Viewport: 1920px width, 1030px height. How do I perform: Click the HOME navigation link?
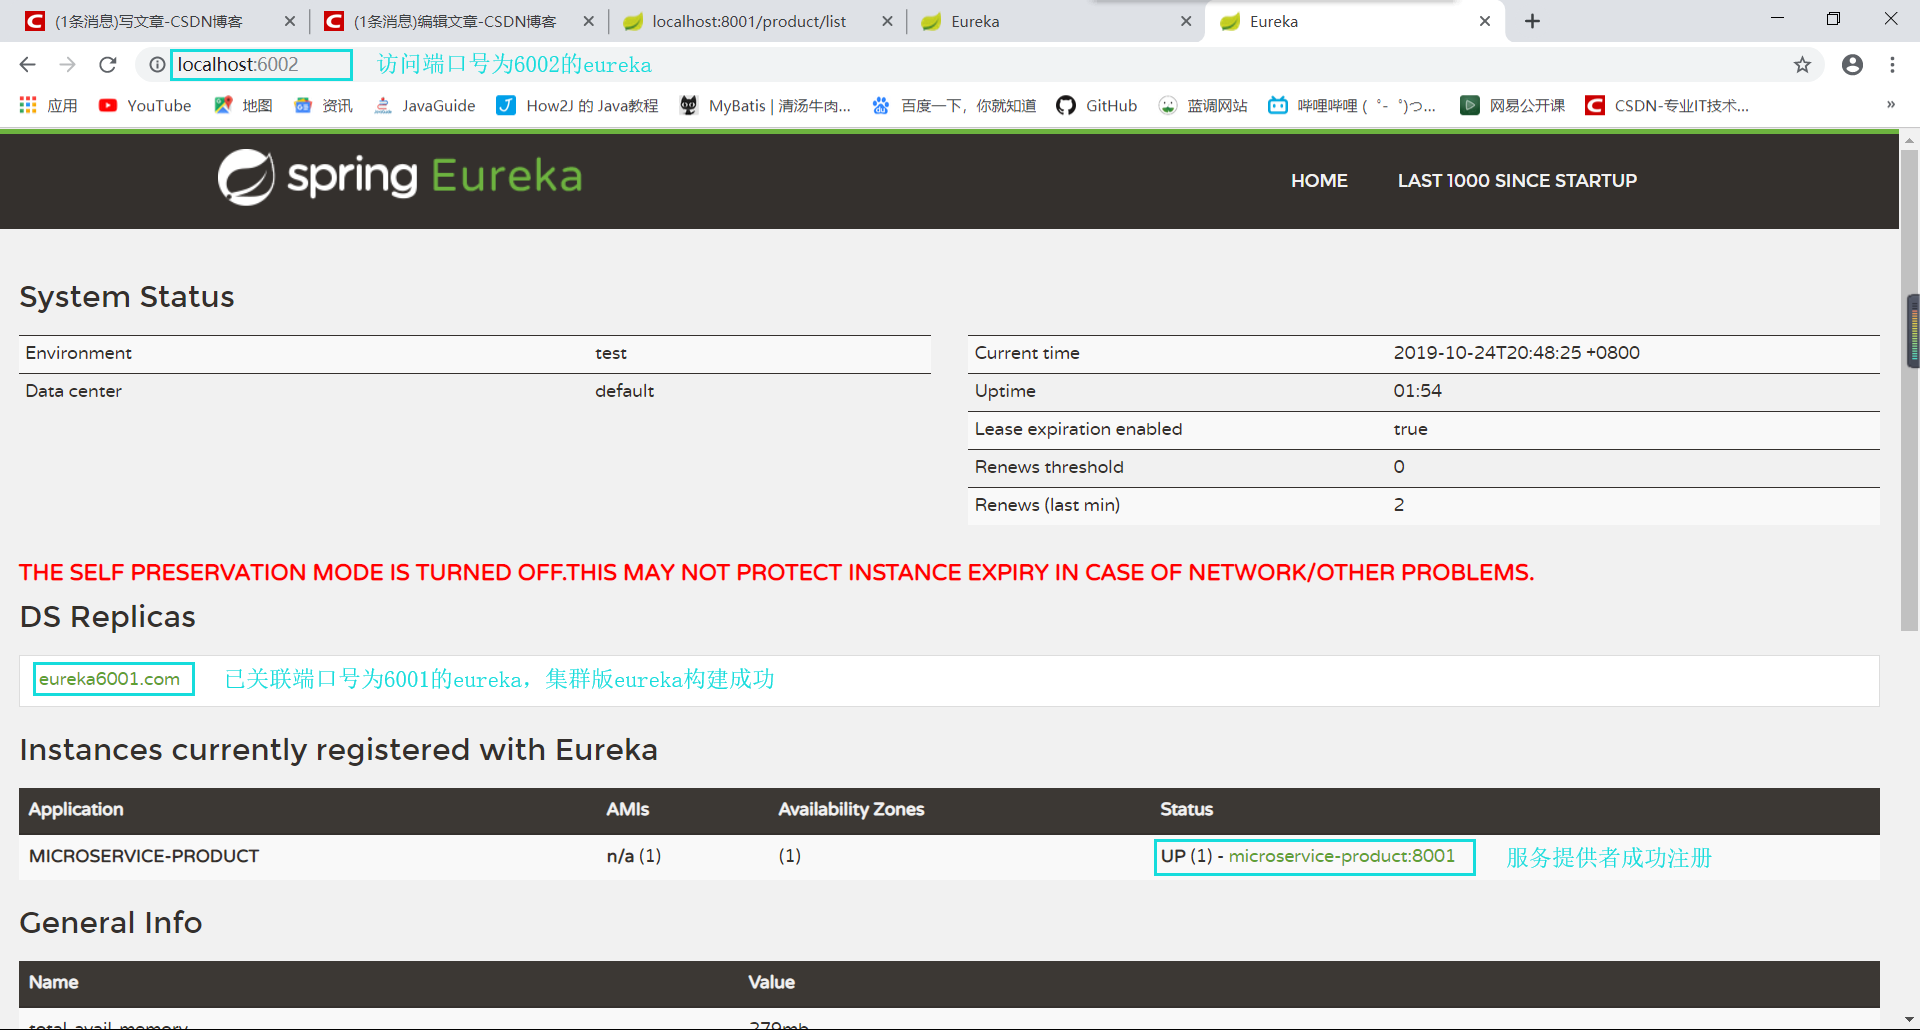(x=1319, y=181)
